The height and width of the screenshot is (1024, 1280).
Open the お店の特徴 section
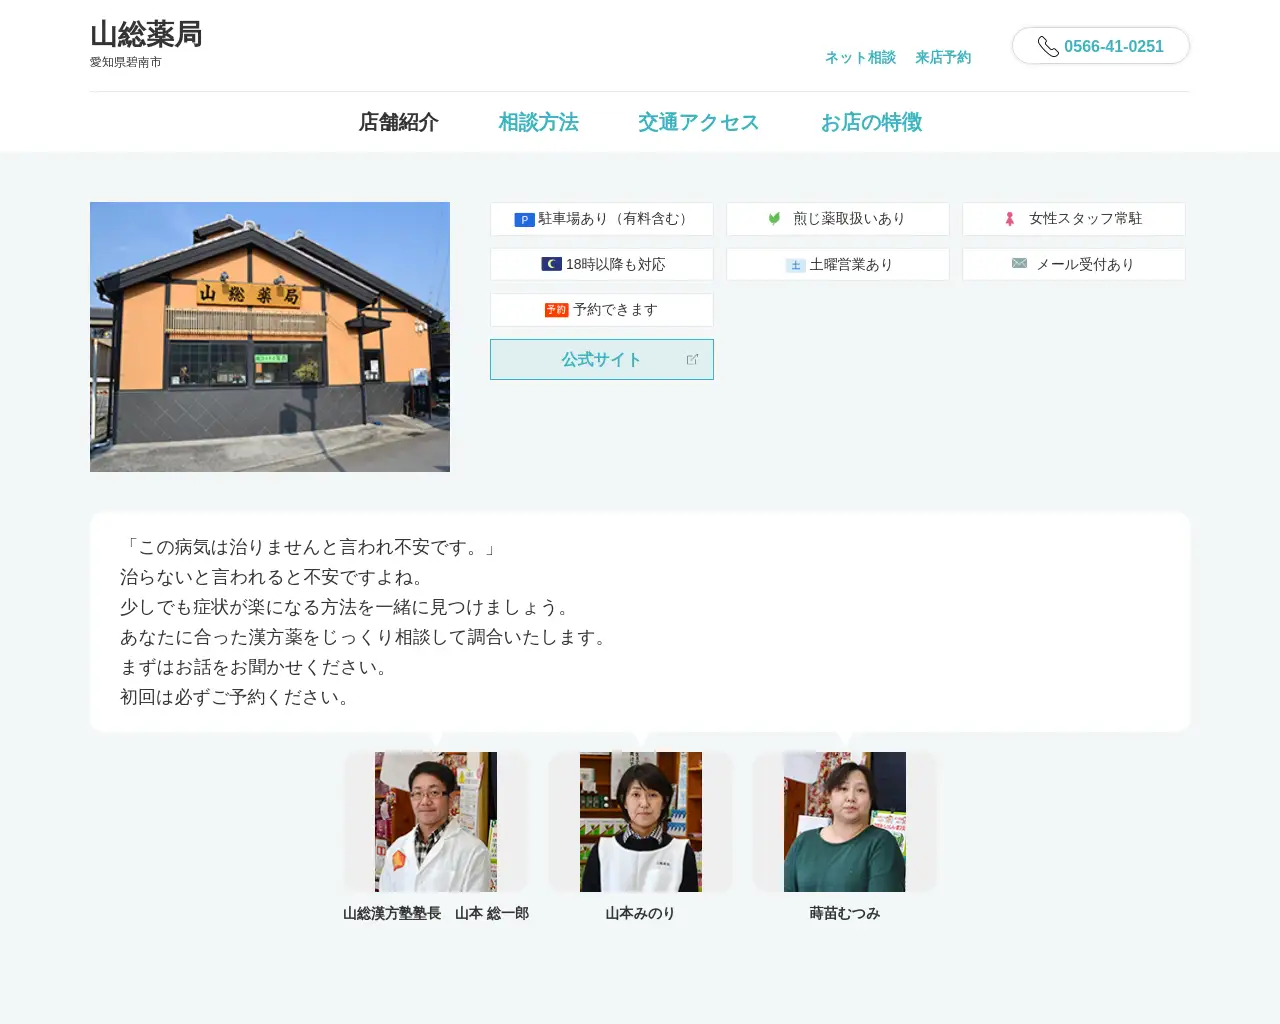pos(872,122)
